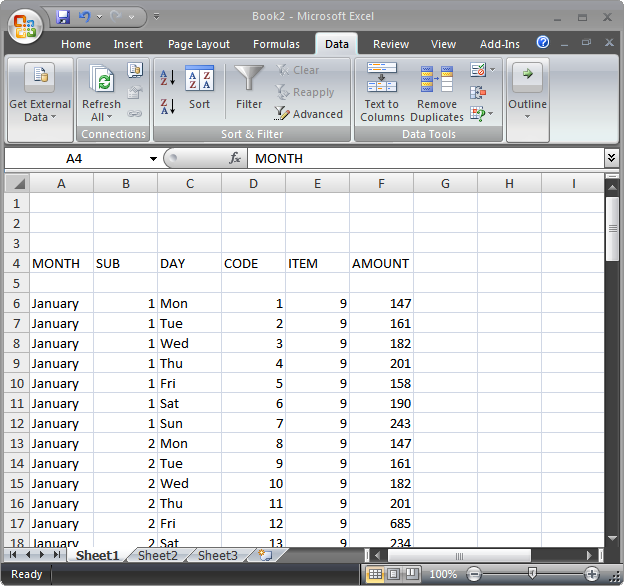
Task: Click the zoom slider handle
Action: tap(532, 574)
